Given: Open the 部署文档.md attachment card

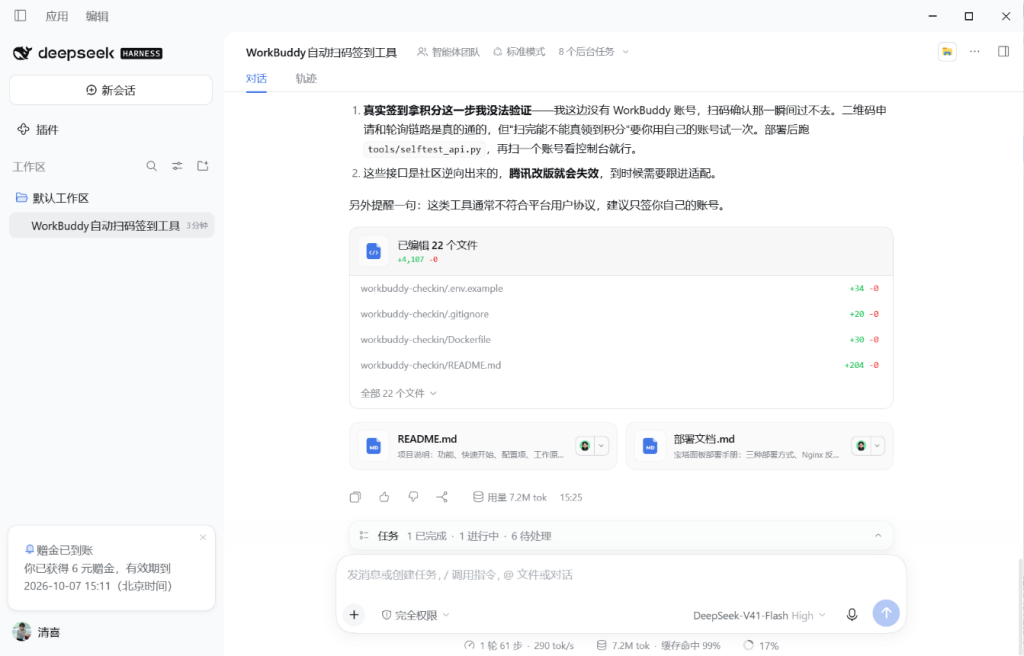Looking at the screenshot, I should click(x=759, y=446).
